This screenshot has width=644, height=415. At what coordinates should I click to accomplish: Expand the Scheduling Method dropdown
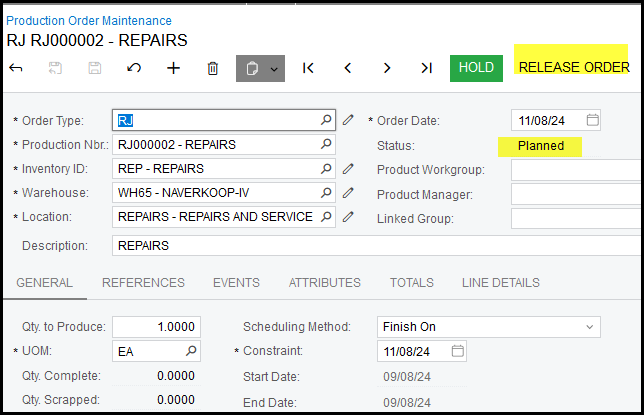pos(590,327)
